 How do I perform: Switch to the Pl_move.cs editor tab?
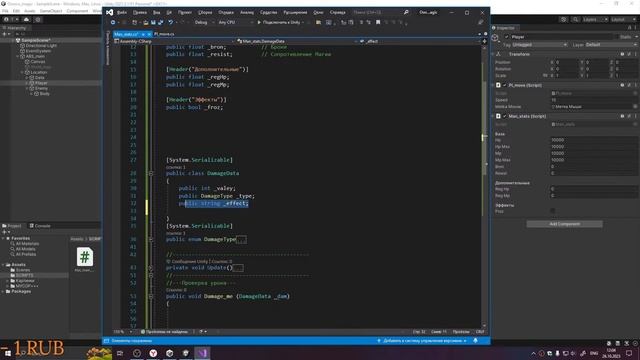[x=164, y=34]
